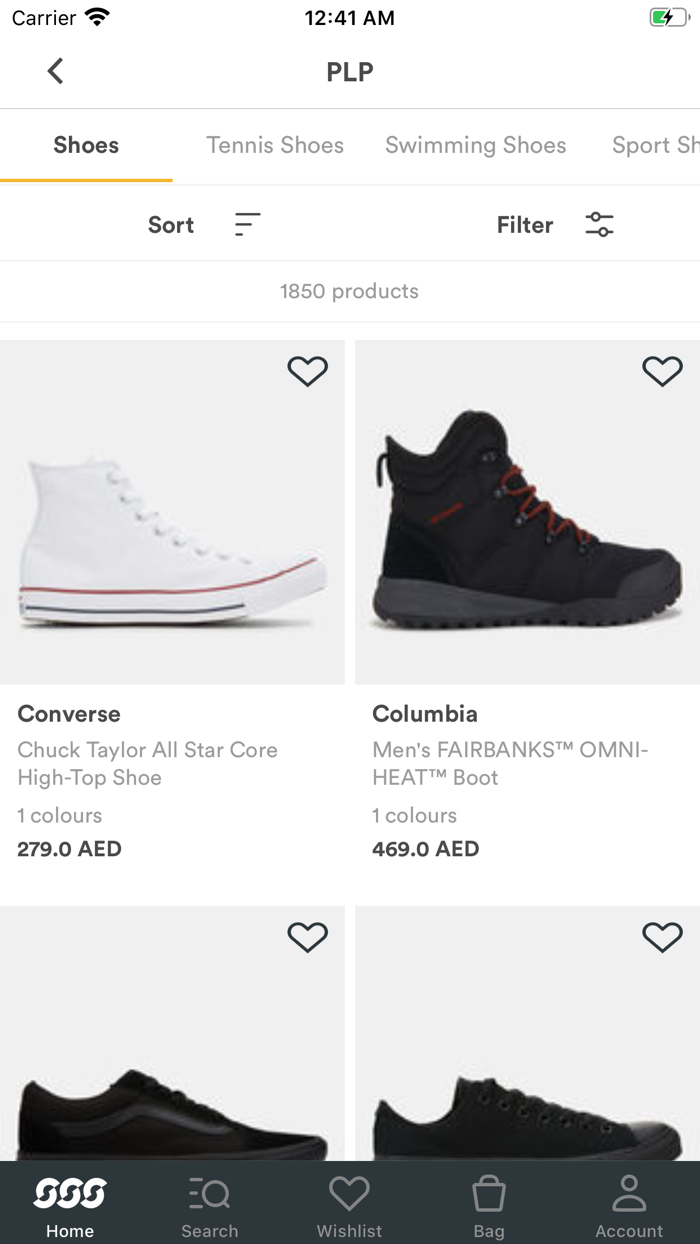Tap the filter sliders icon
Screen dimensions: 700x1244
point(599,225)
